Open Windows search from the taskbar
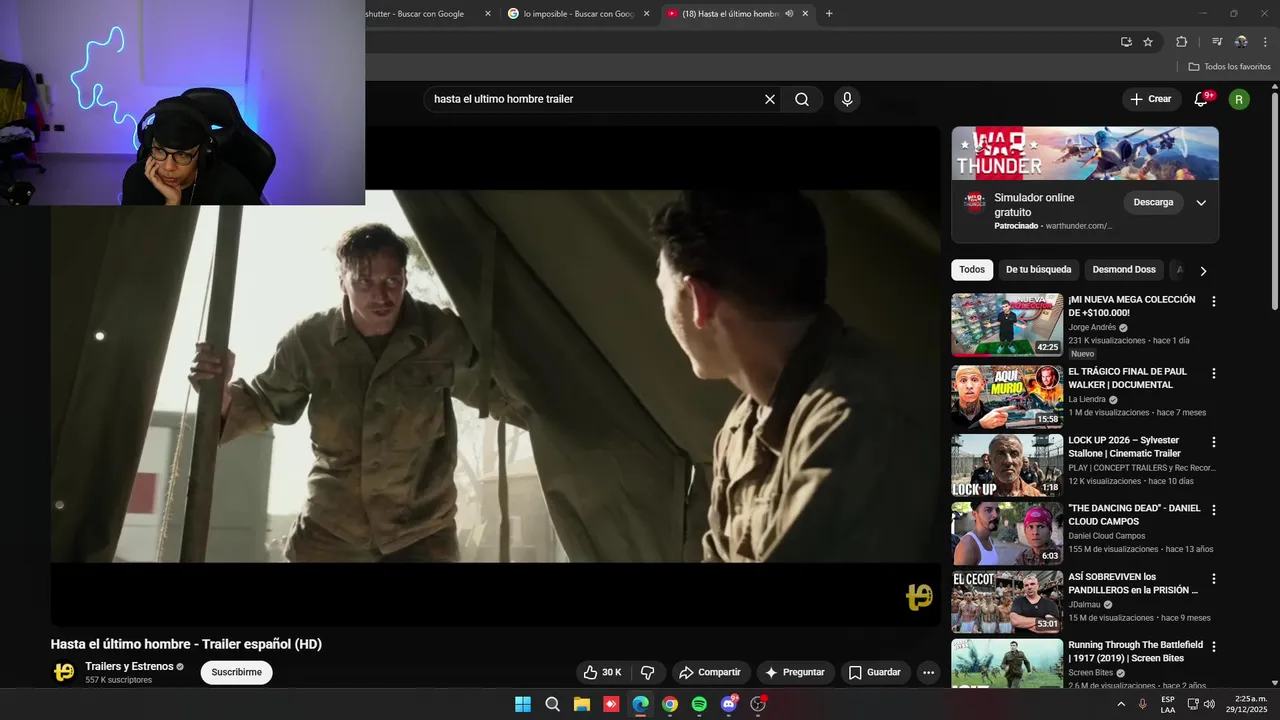This screenshot has height=720, width=1280. (x=552, y=704)
